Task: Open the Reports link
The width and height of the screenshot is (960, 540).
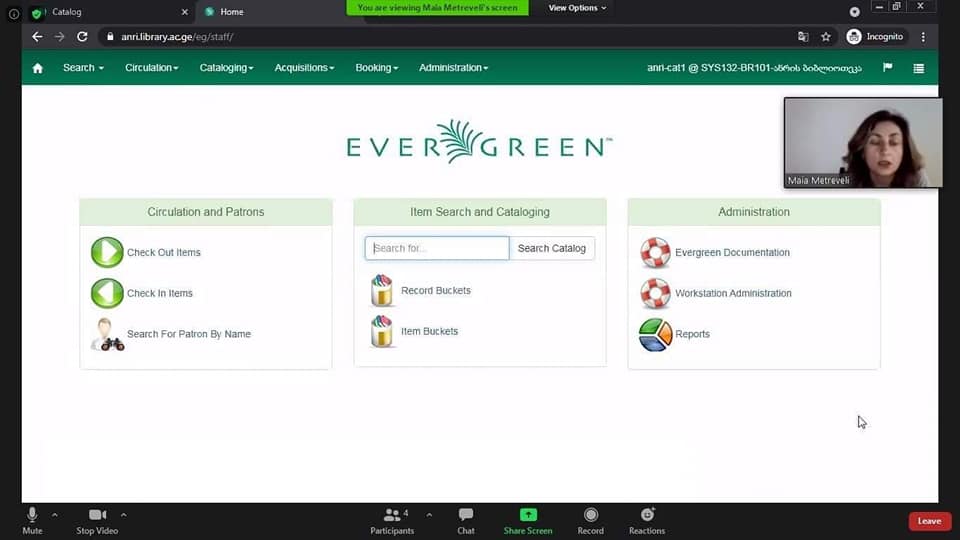Action: (692, 334)
